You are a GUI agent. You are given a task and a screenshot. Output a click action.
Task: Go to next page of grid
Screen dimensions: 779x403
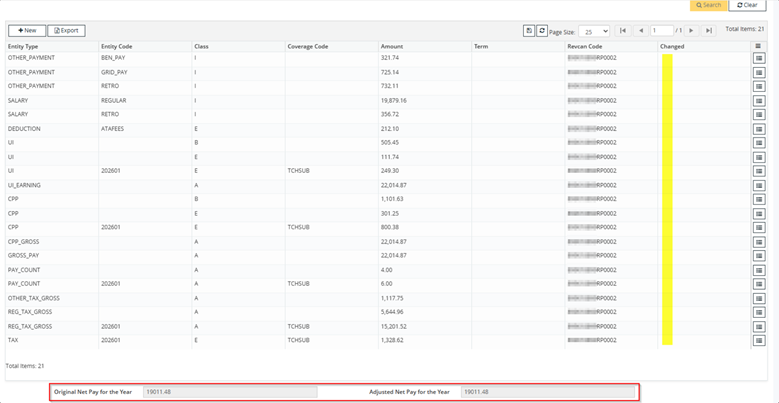click(x=691, y=31)
